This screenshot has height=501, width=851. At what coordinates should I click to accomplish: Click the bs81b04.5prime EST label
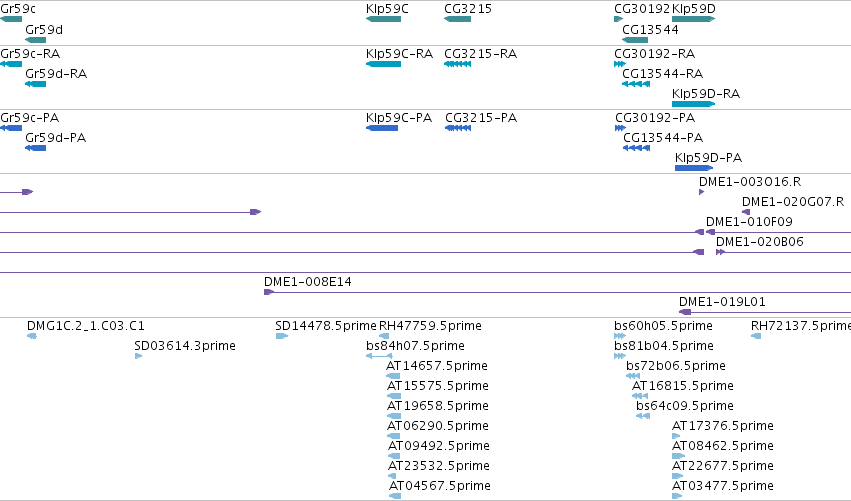tap(664, 346)
